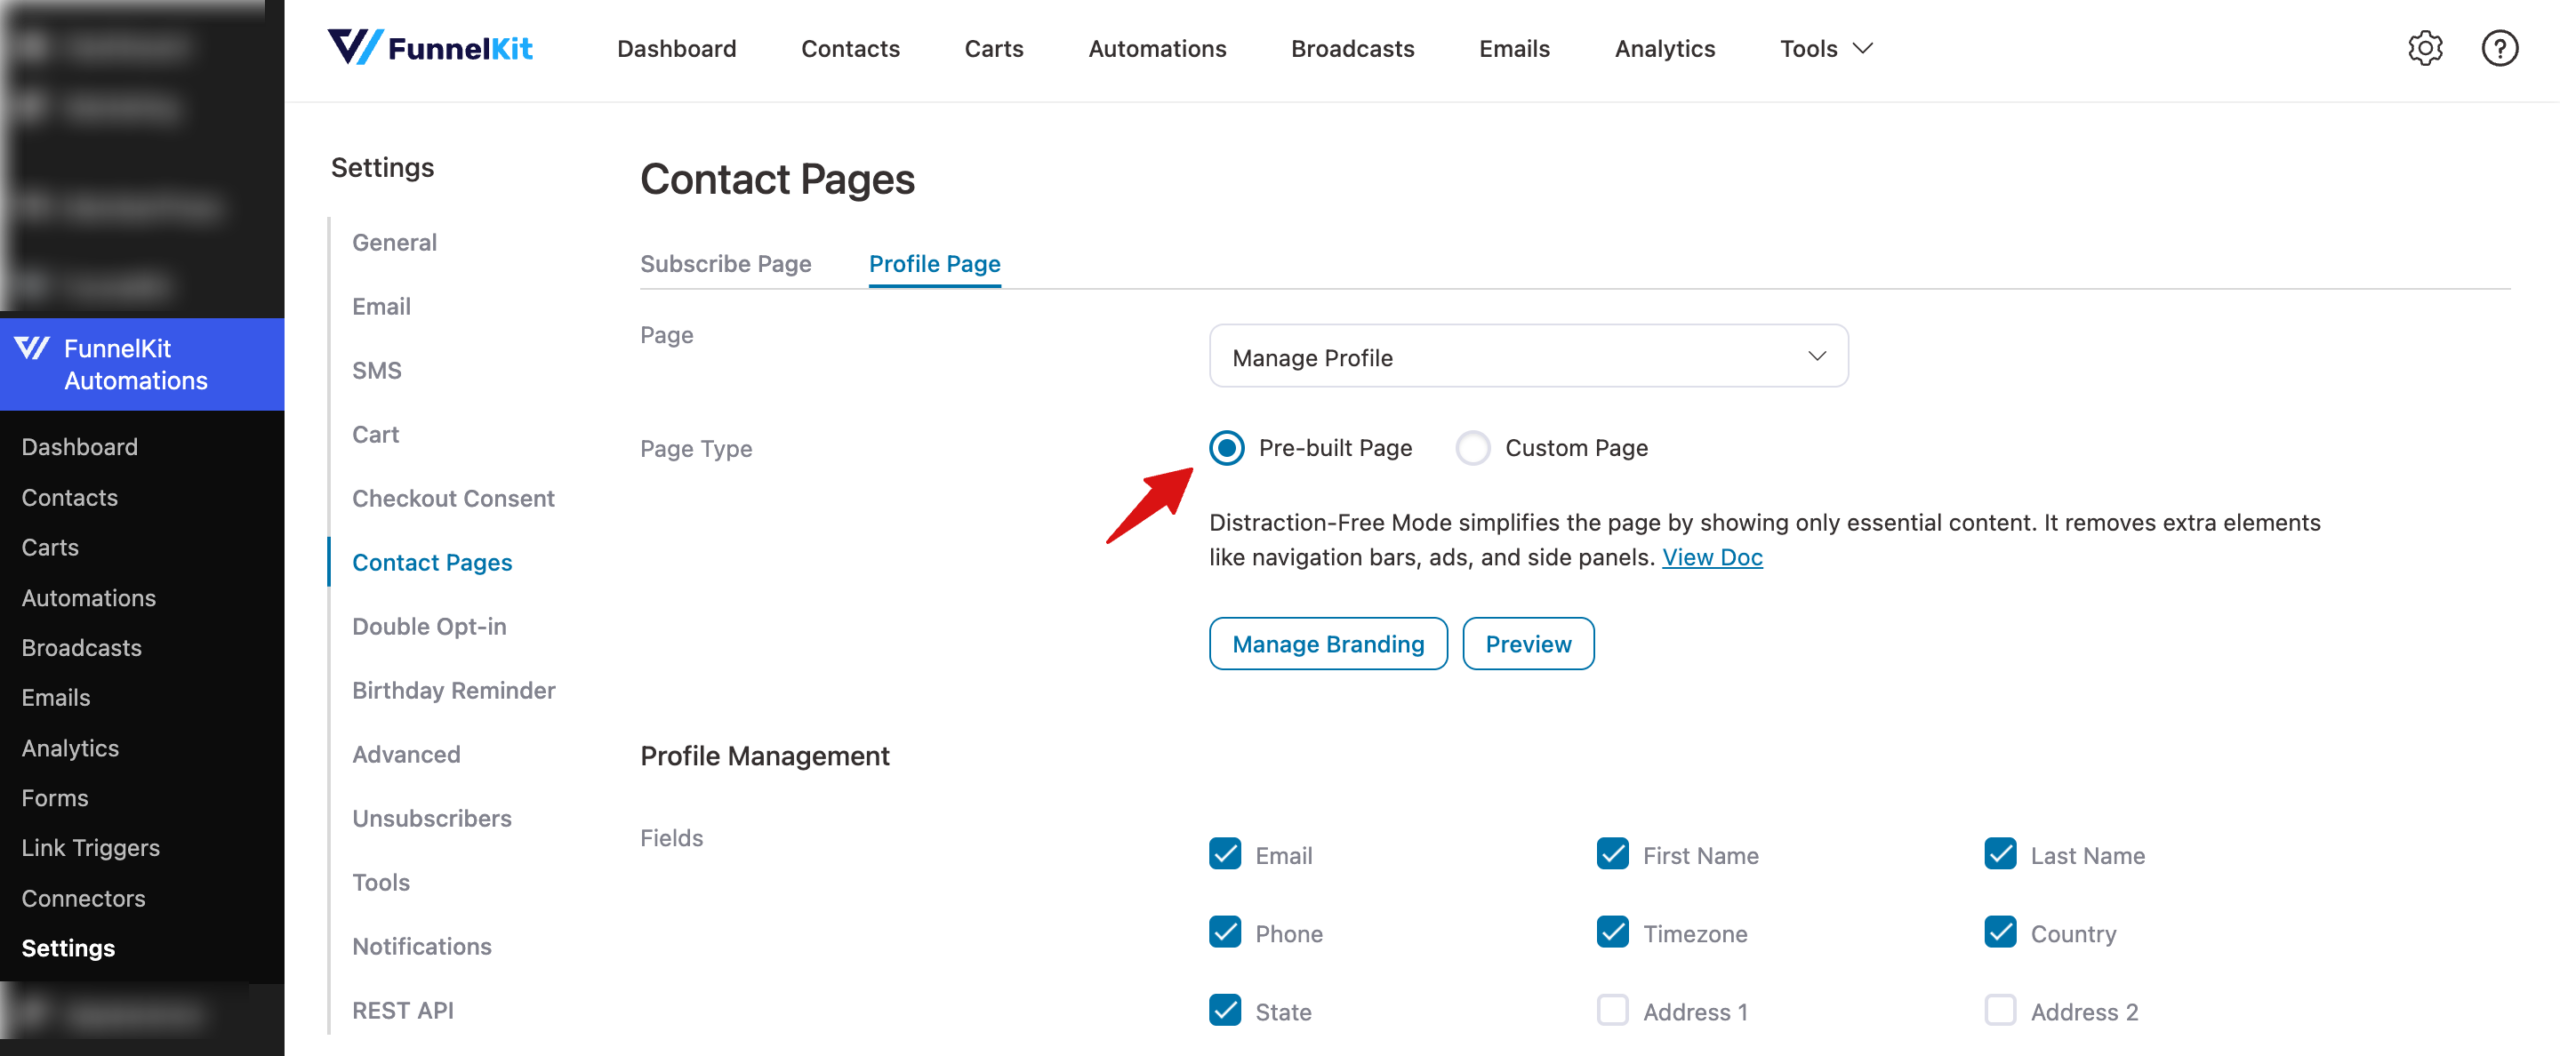Click the FunnelKit logo
The width and height of the screenshot is (2560, 1056).
[430, 47]
